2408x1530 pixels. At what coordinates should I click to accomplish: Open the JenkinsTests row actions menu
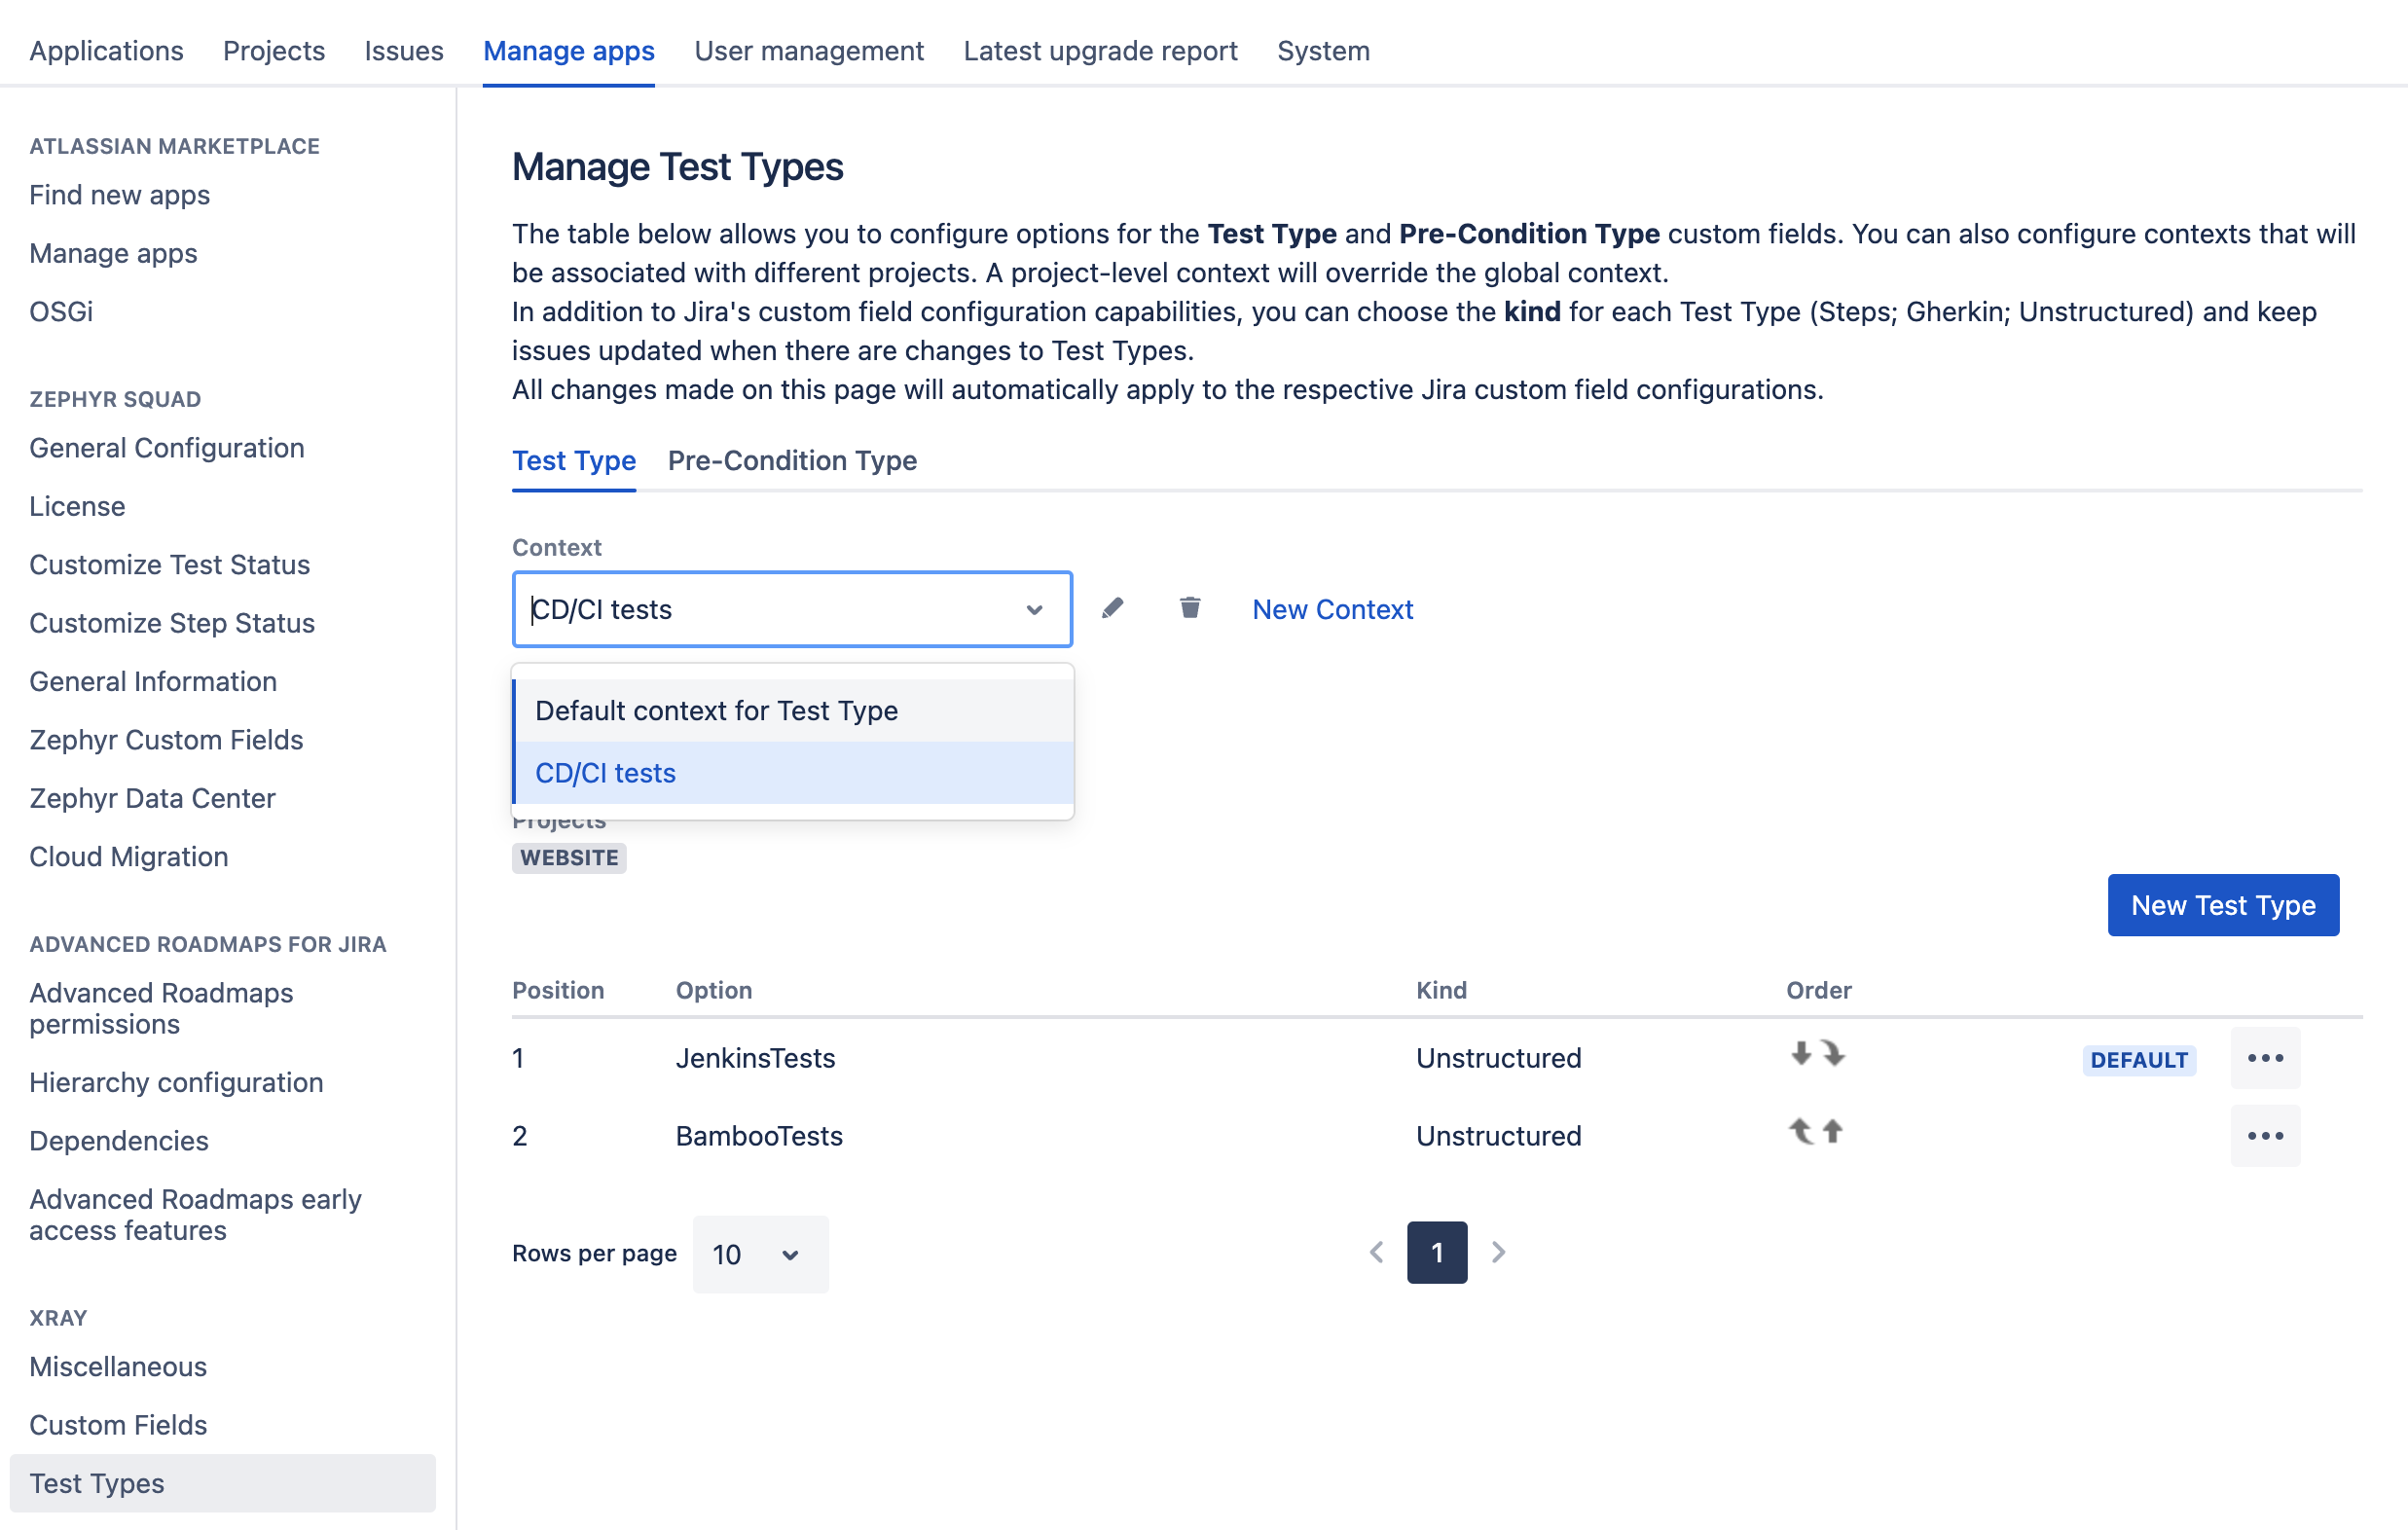click(2264, 1058)
